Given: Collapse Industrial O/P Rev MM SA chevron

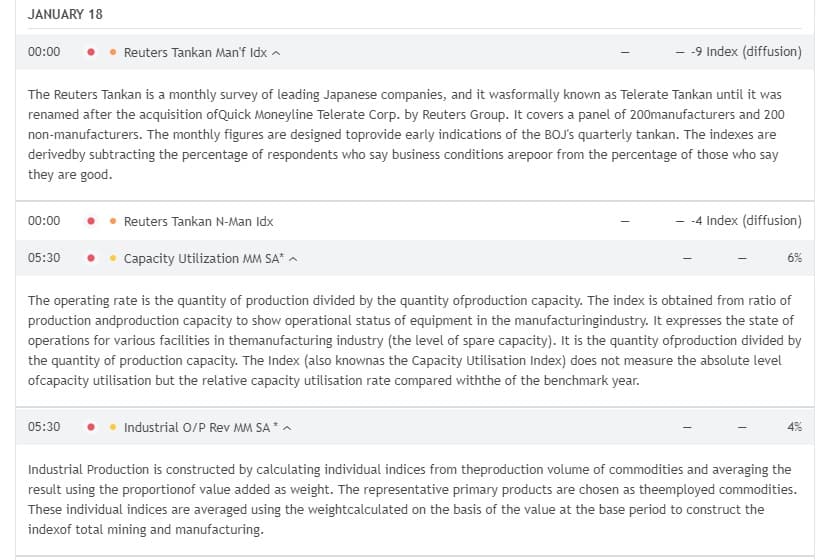Looking at the screenshot, I should tap(287, 428).
